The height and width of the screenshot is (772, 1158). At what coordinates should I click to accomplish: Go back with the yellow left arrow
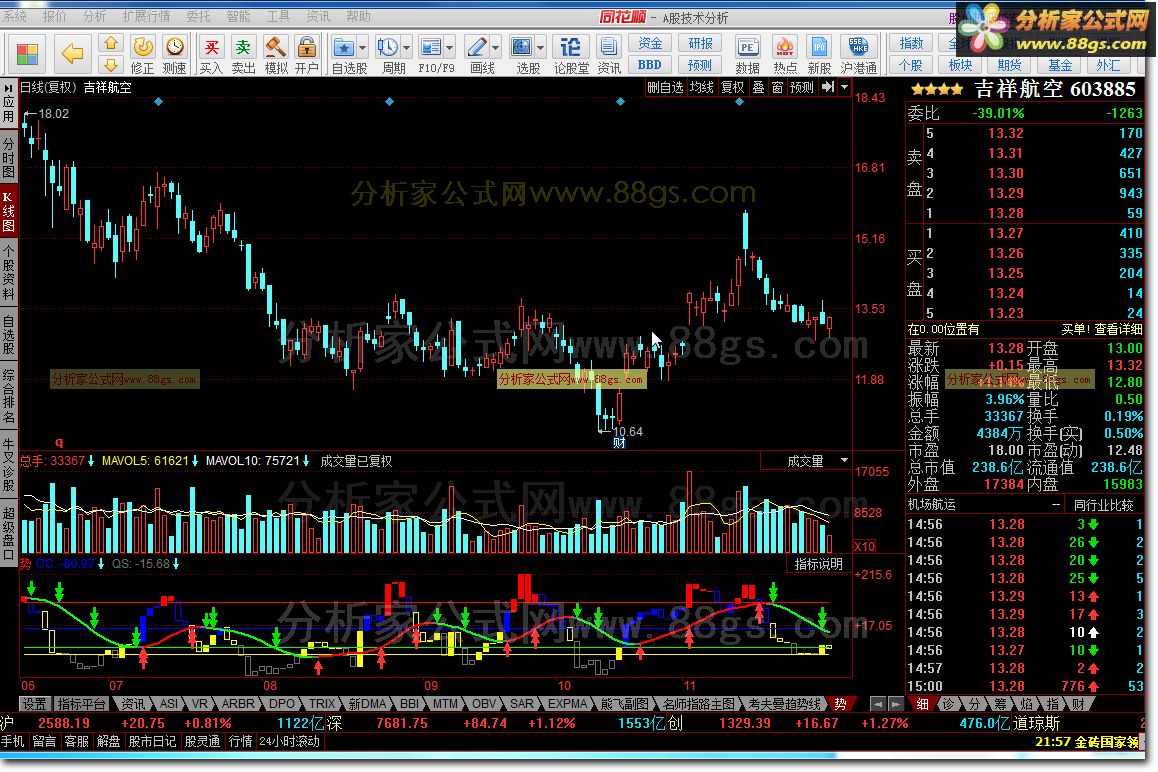(72, 53)
